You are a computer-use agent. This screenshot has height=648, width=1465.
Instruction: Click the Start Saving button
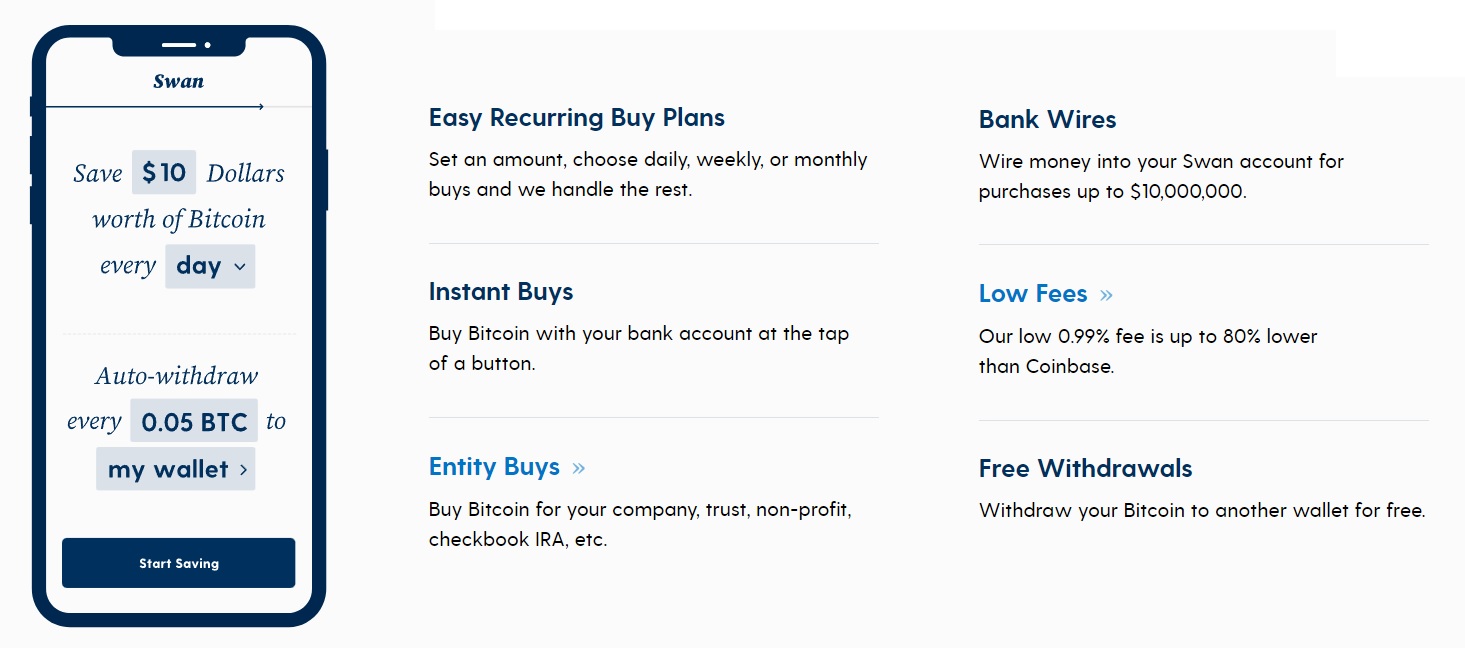tap(178, 563)
